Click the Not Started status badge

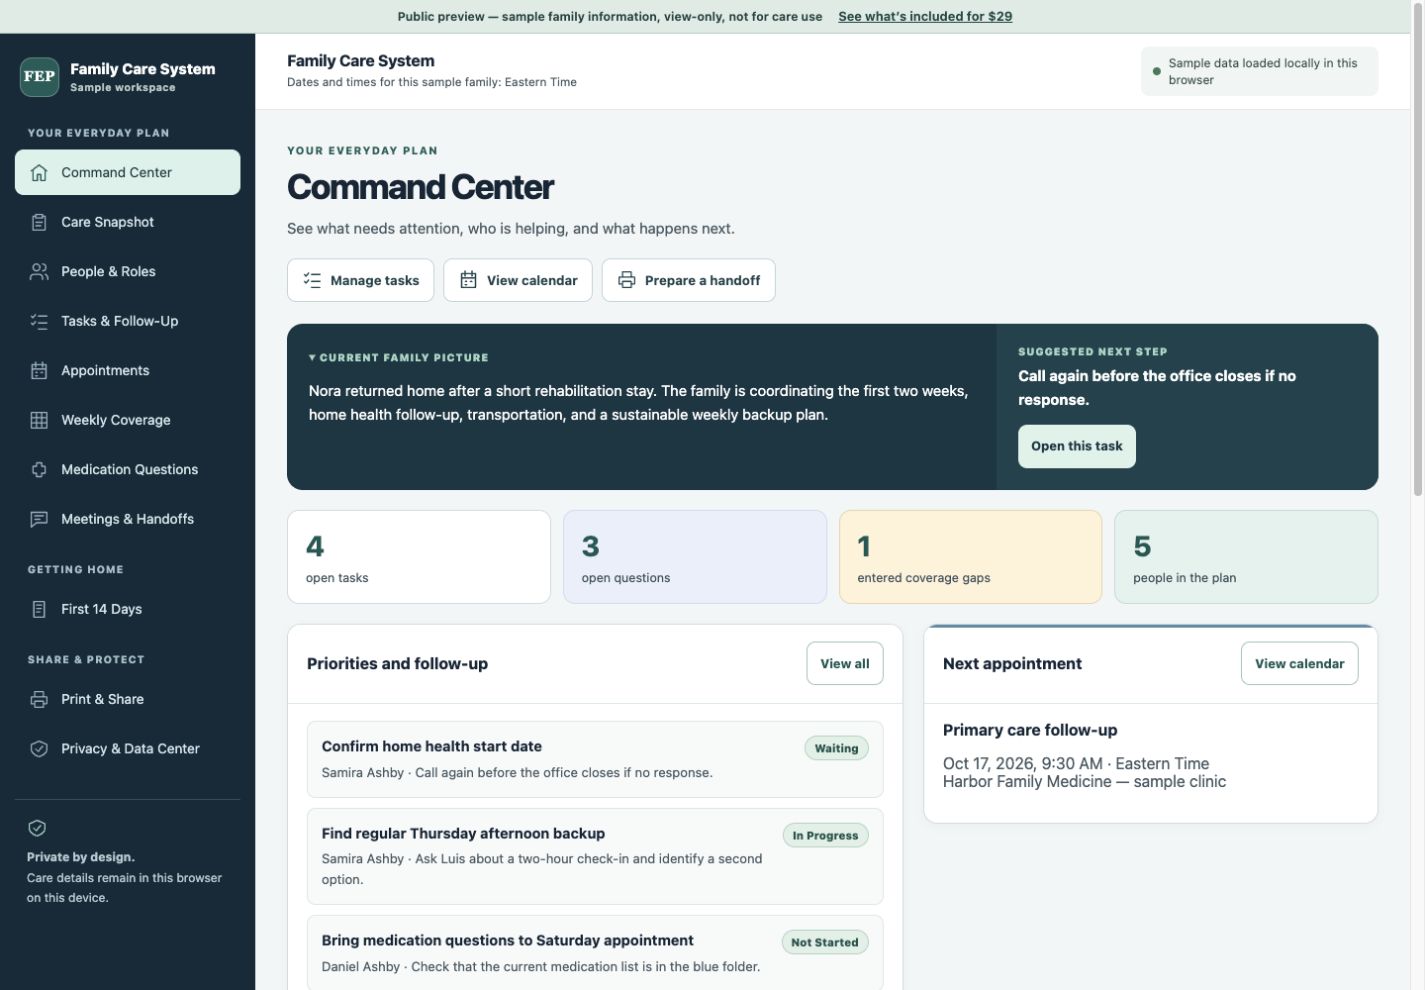click(824, 942)
